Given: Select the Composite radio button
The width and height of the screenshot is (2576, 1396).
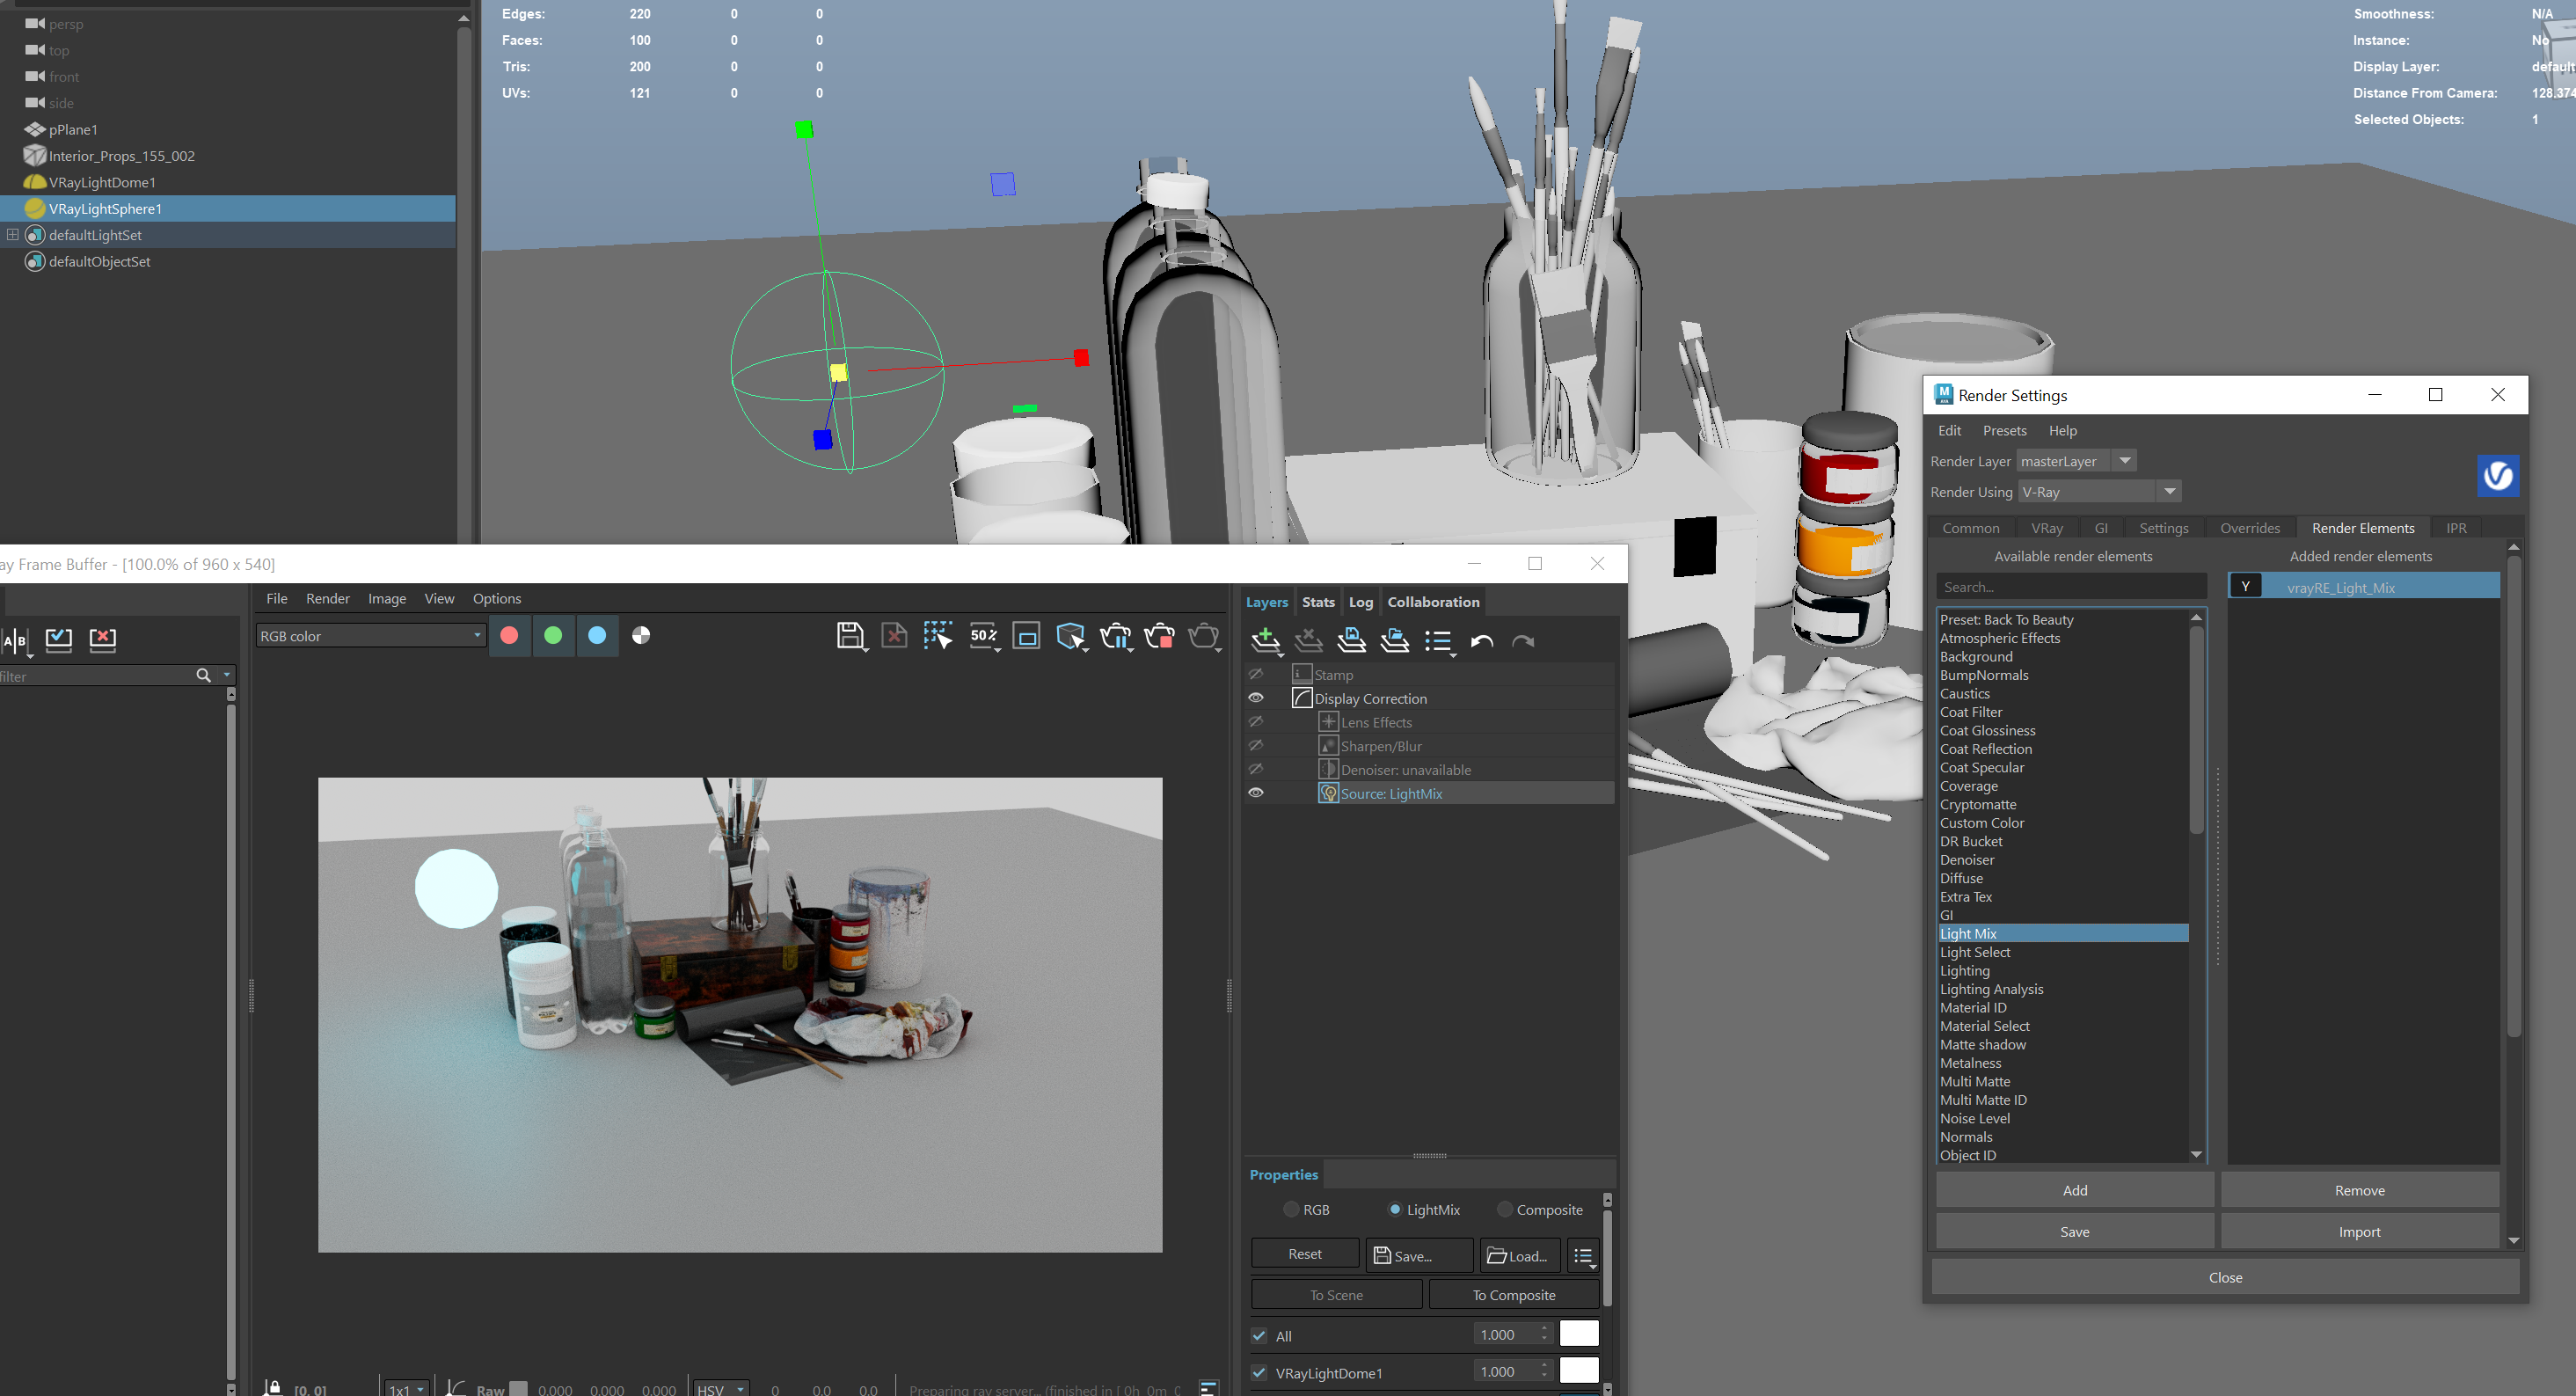Looking at the screenshot, I should coord(1504,1209).
